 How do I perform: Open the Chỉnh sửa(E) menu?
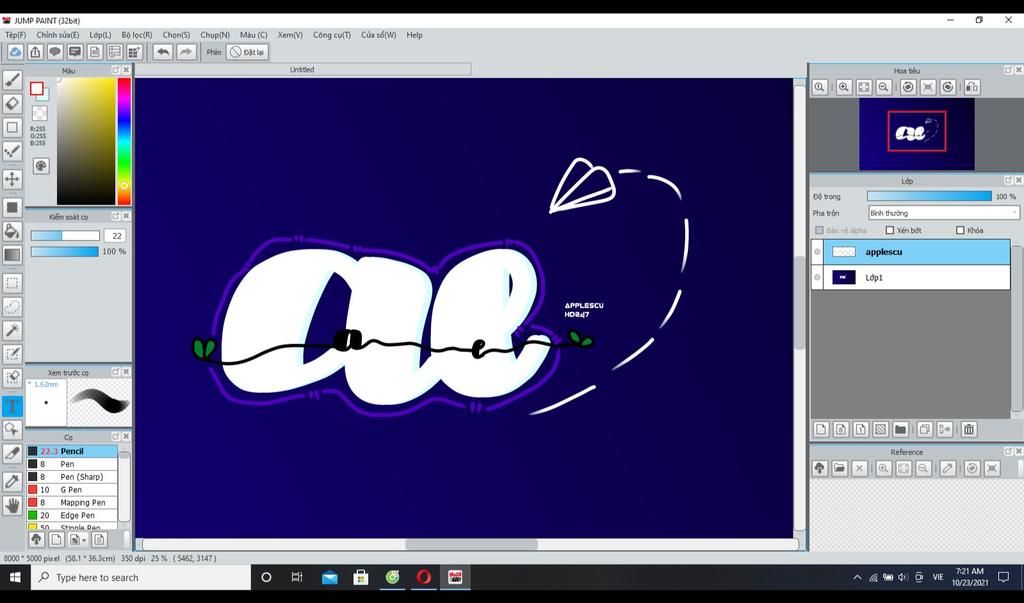click(x=57, y=35)
